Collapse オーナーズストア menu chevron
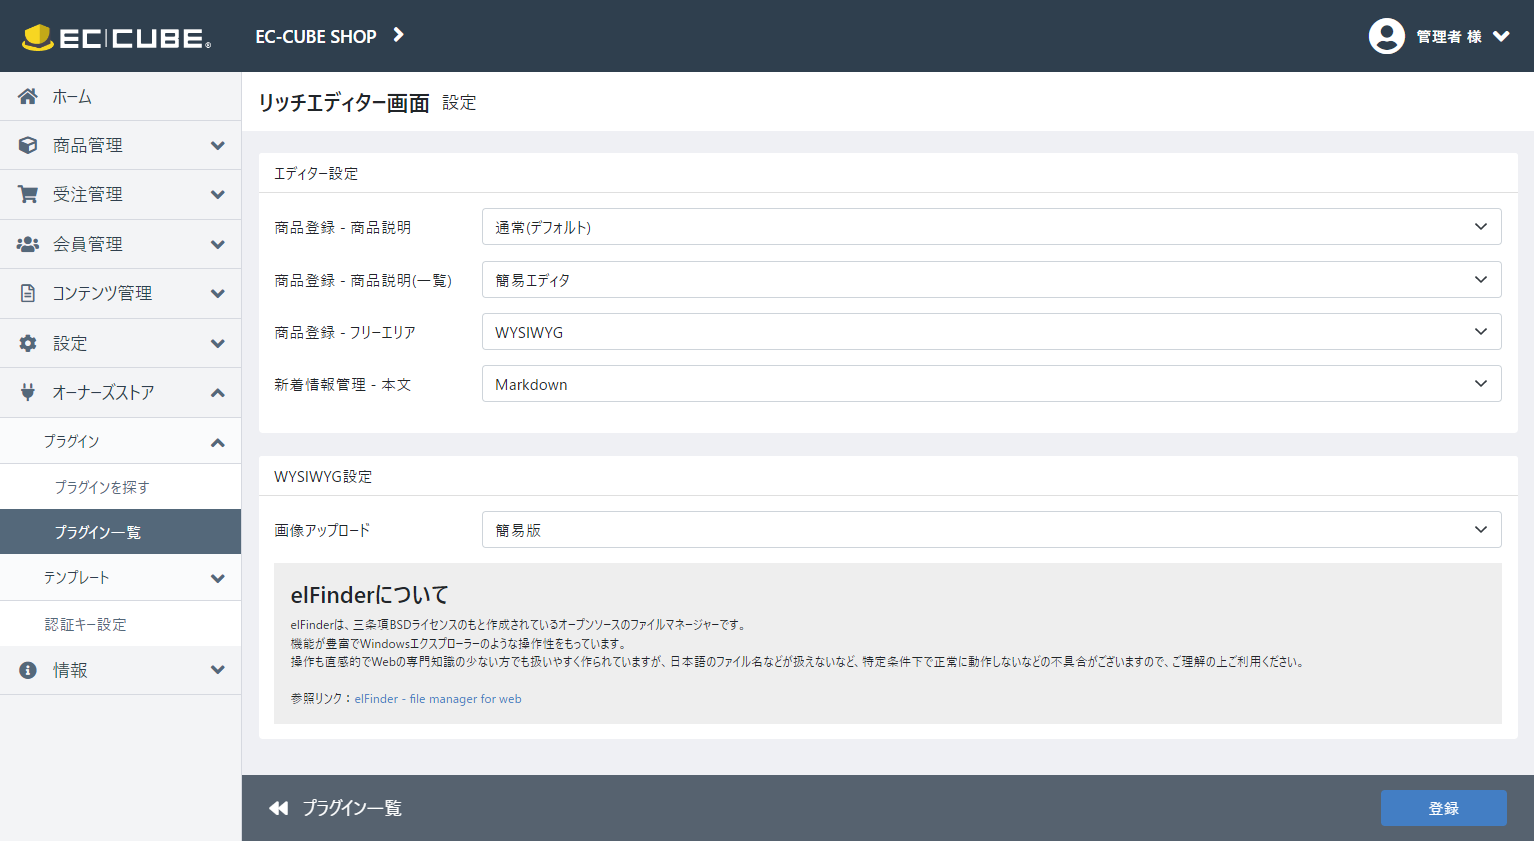 pyautogui.click(x=218, y=393)
